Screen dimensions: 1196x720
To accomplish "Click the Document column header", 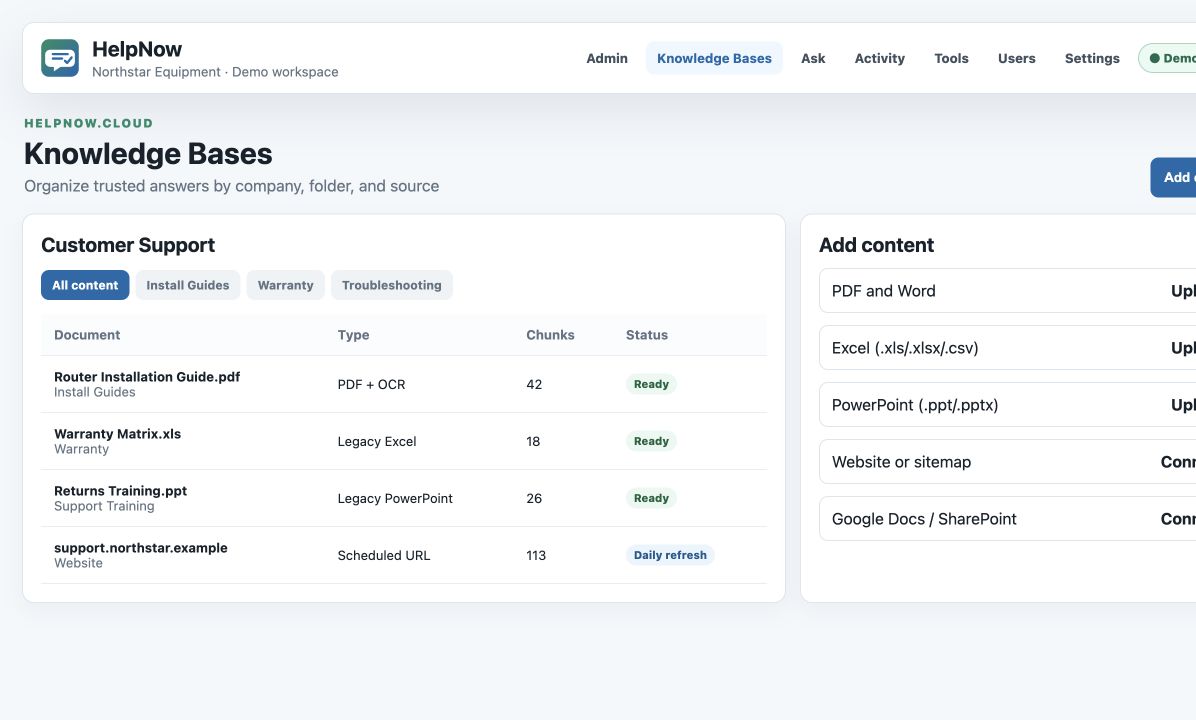I will point(87,335).
